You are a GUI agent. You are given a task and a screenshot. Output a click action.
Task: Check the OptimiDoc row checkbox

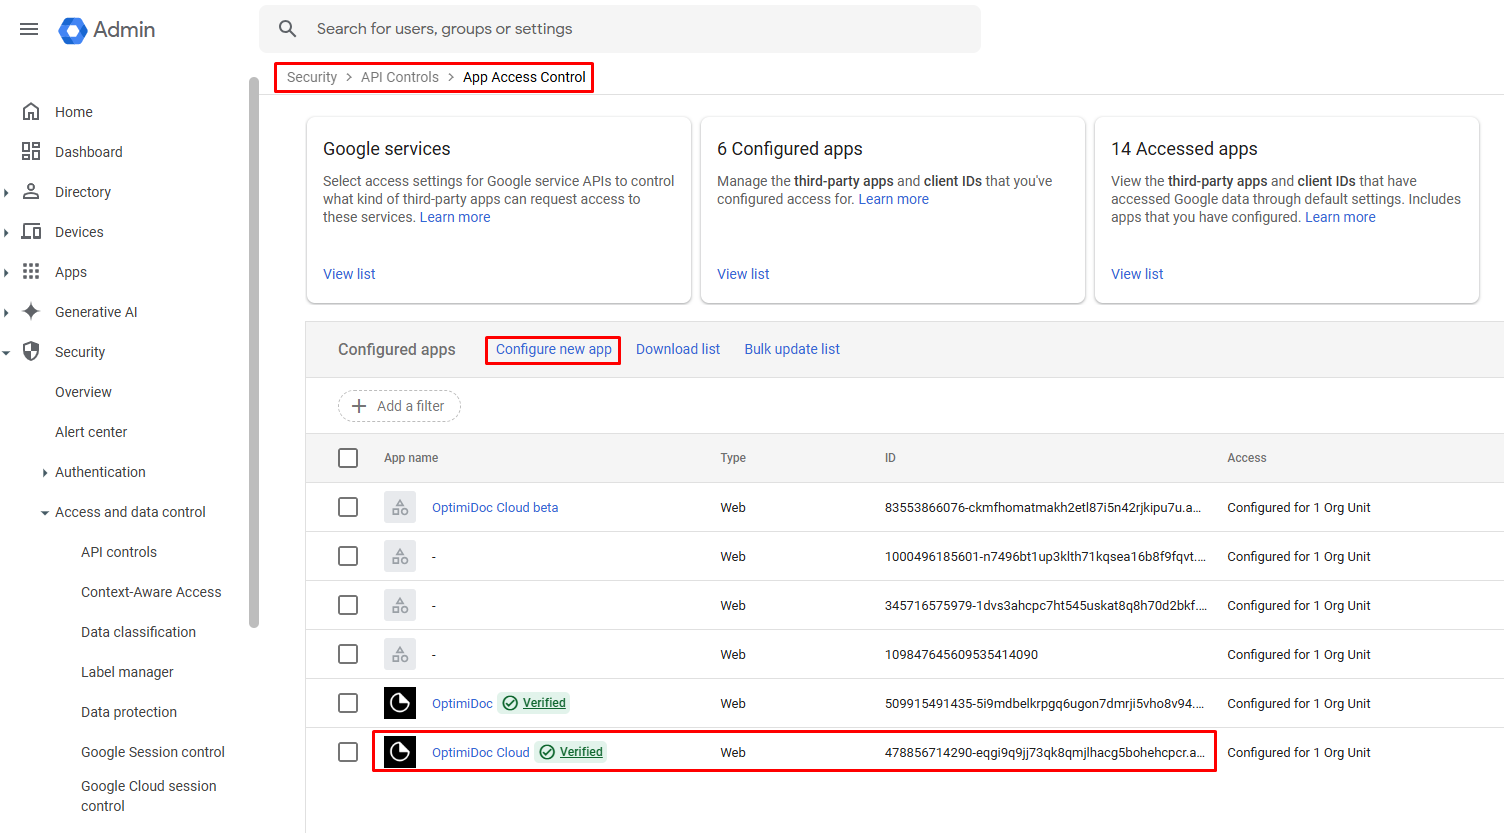click(348, 703)
